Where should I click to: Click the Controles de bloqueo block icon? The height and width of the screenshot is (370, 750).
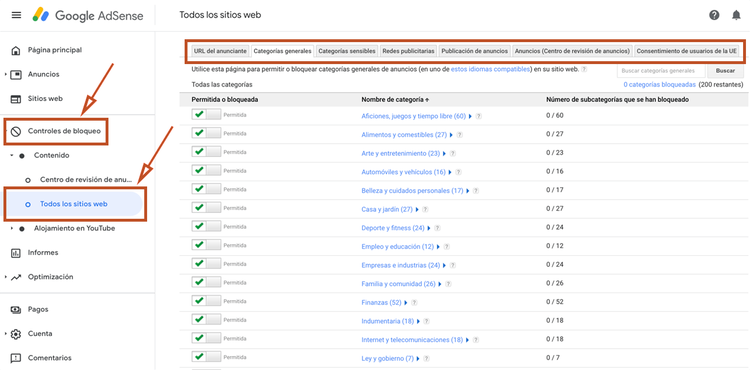click(x=16, y=131)
